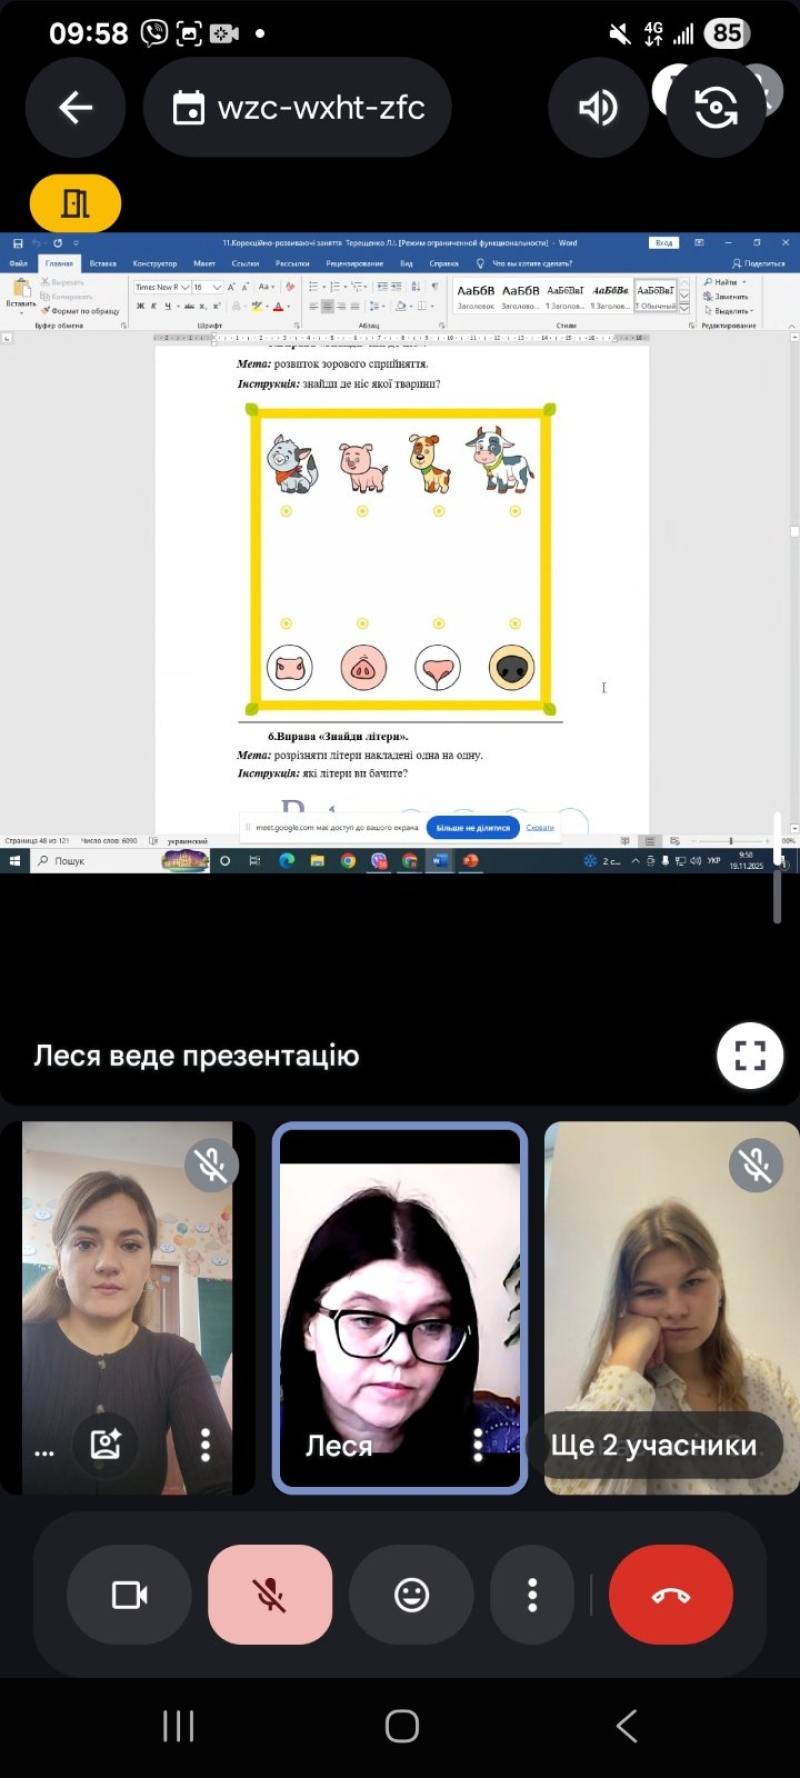Screen dimensions: 800x1778
Task: Open the emoji reactions button
Action: click(411, 1594)
